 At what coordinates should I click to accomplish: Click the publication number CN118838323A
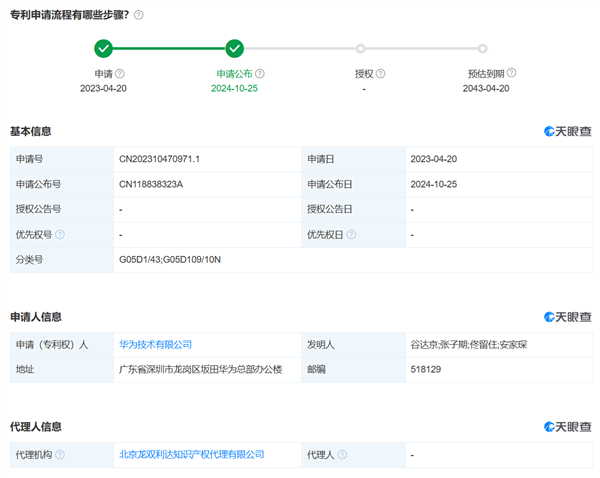point(151,185)
